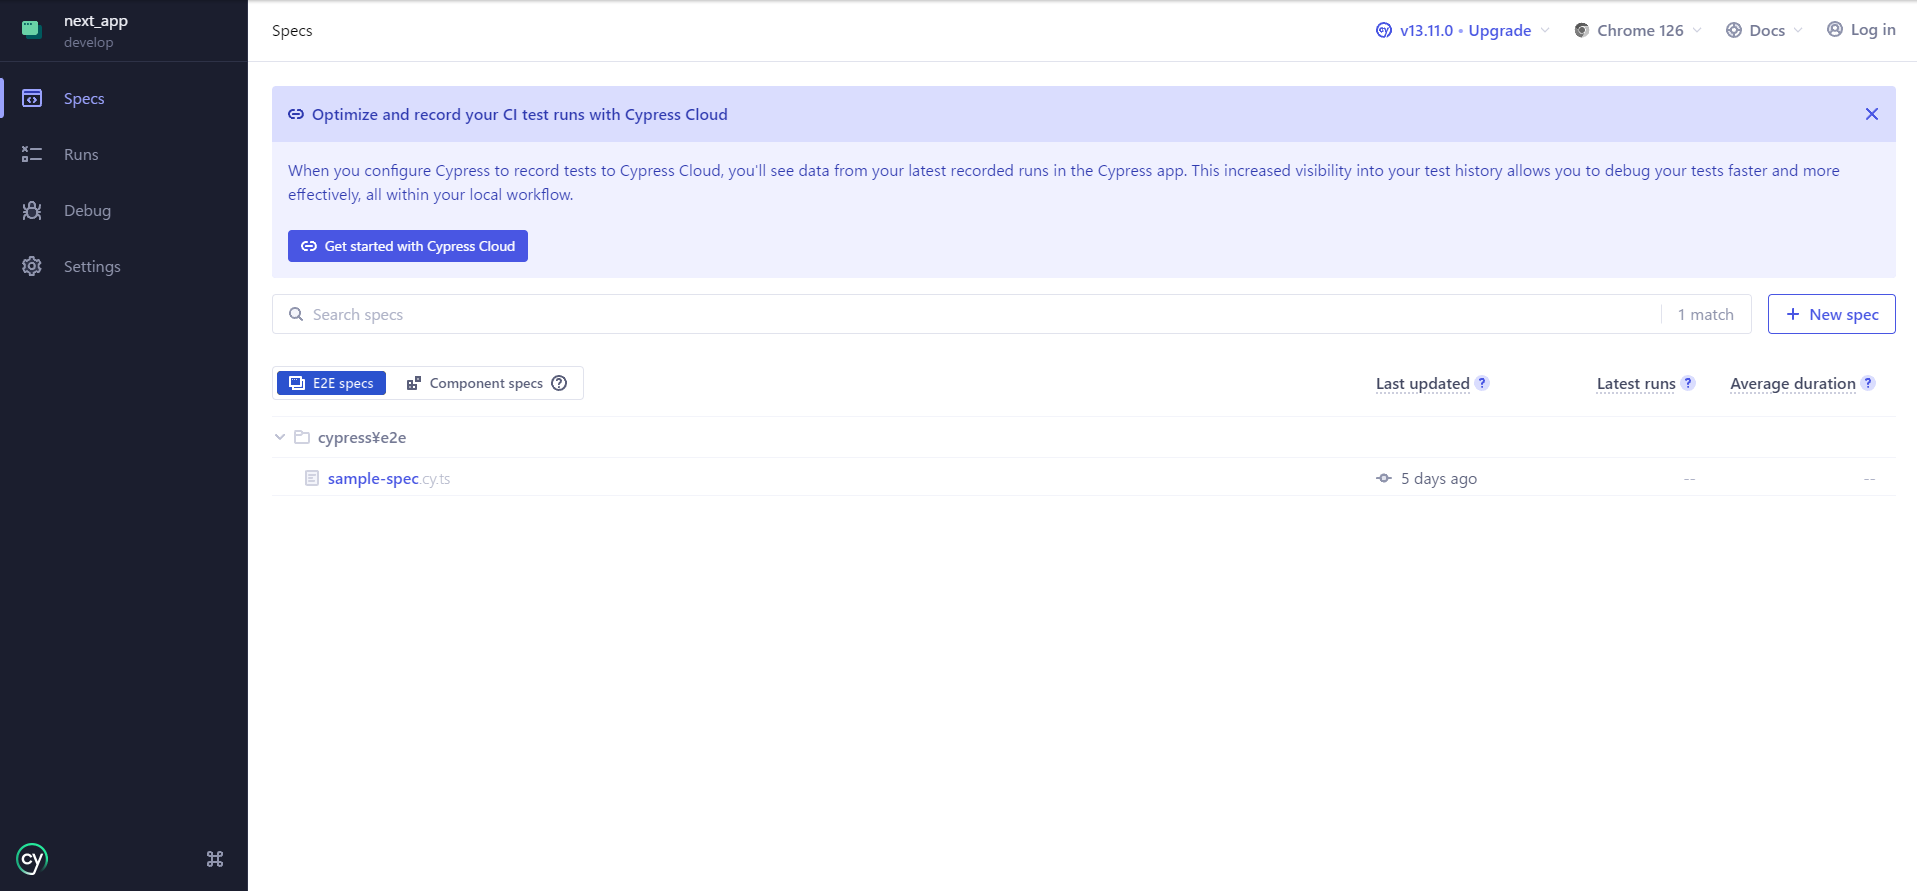Open the Debug sidebar page
Screen dimensions: 1917x891
(124, 210)
